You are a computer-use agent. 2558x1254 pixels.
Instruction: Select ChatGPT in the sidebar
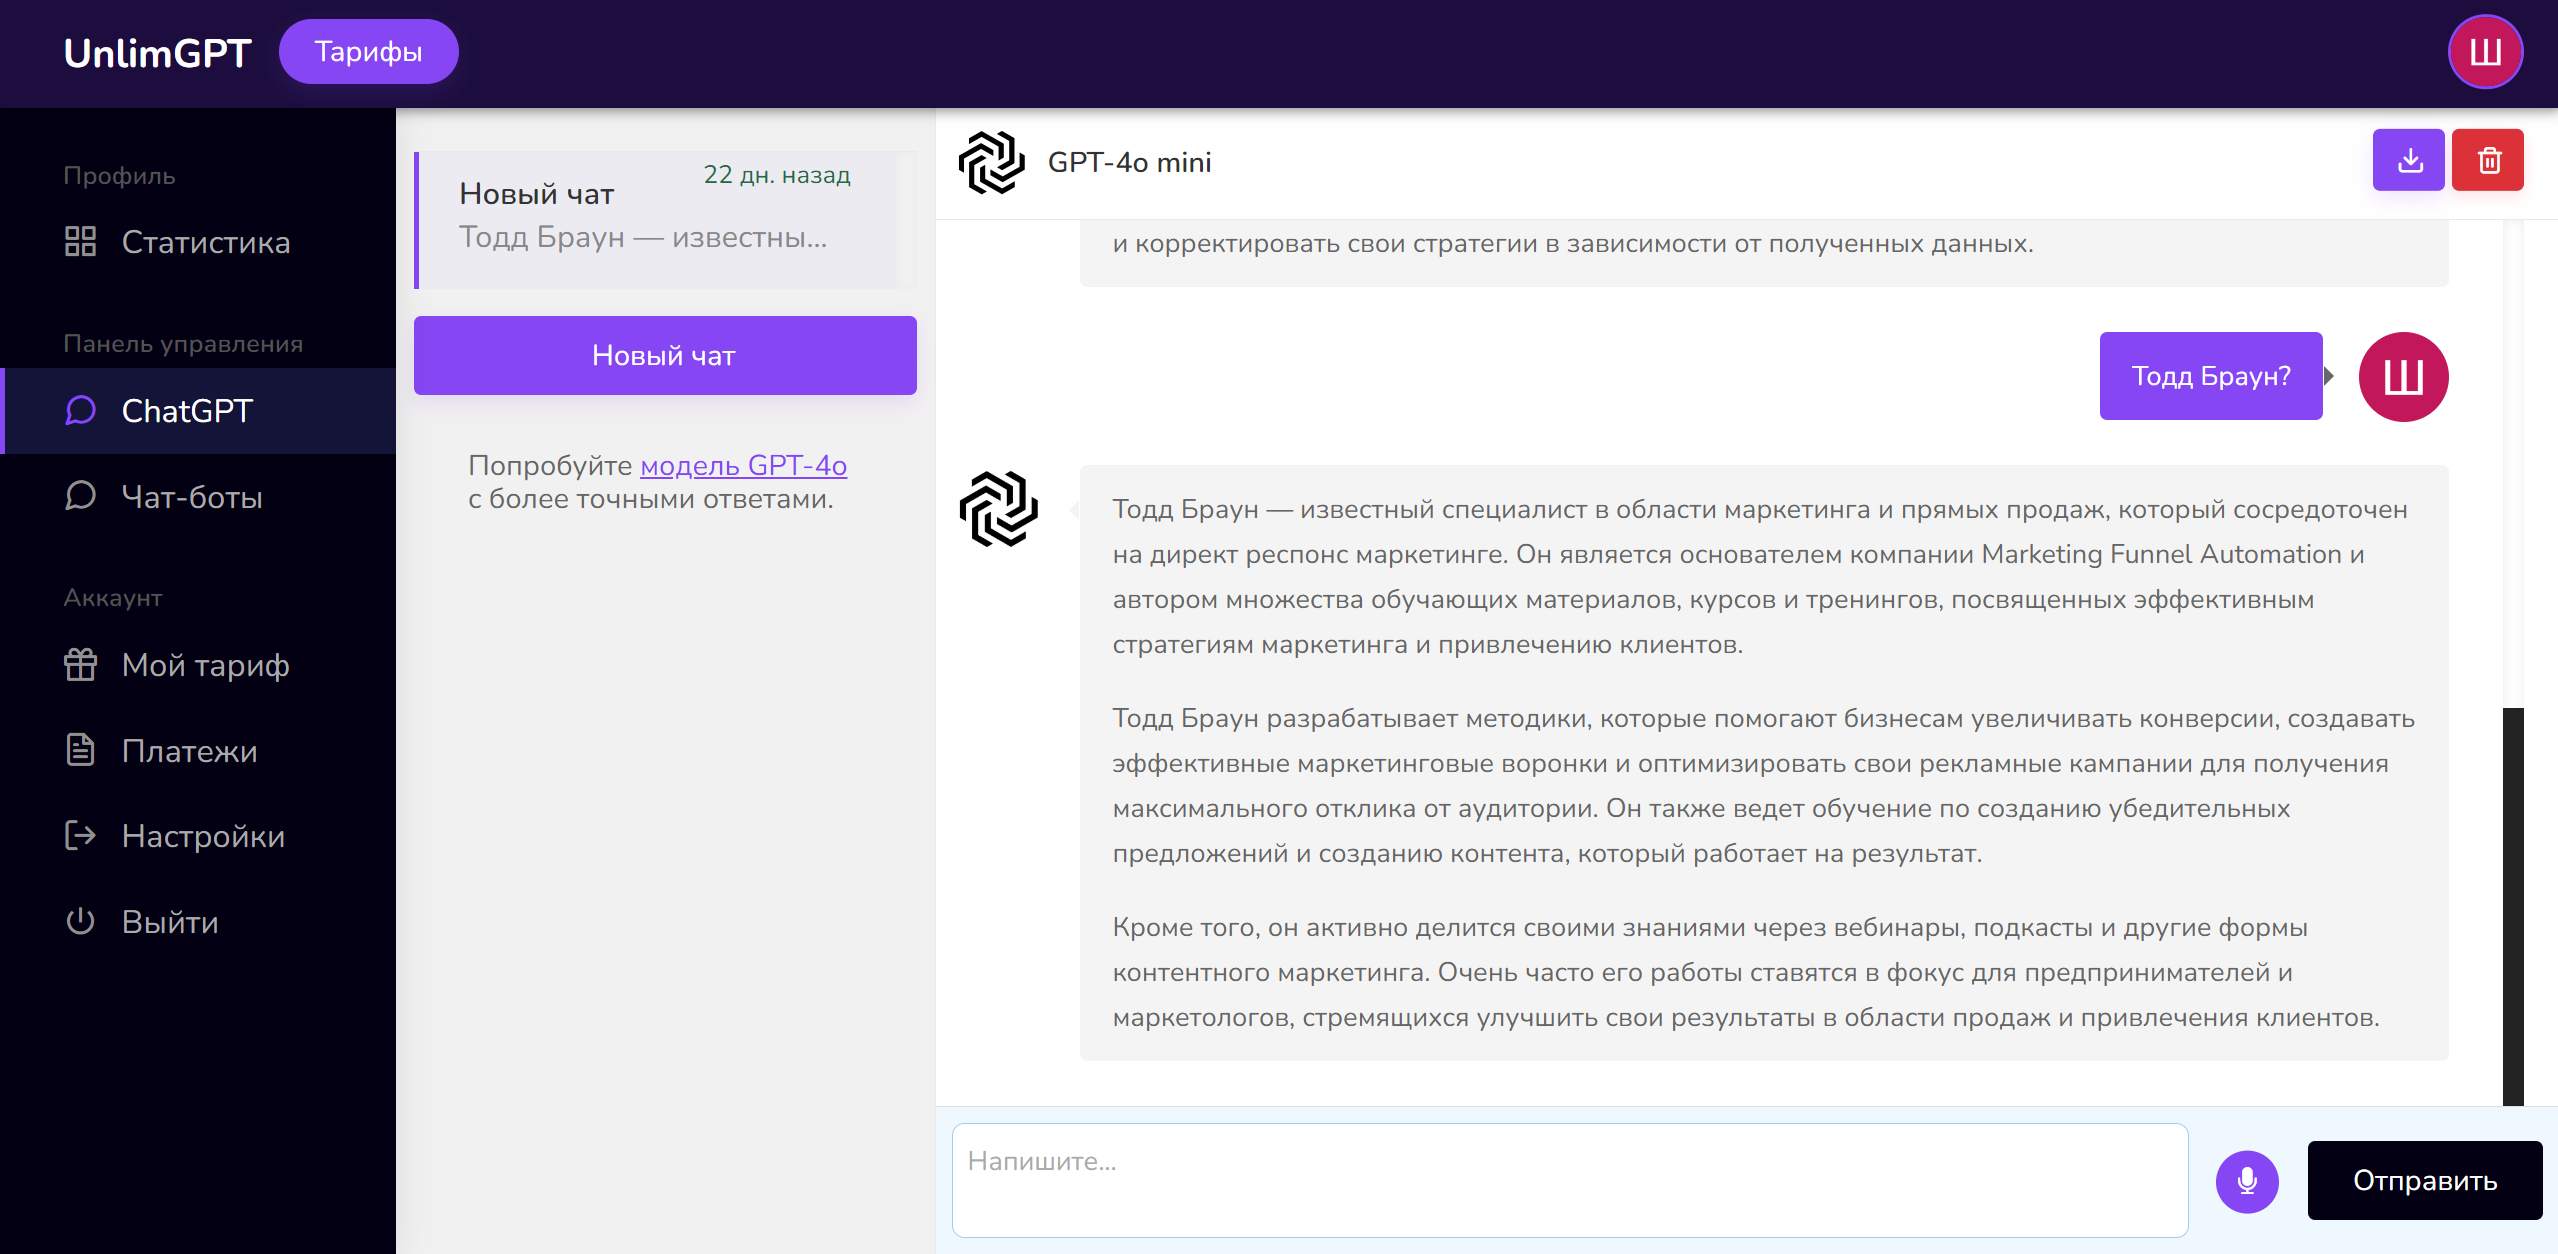tap(198, 411)
